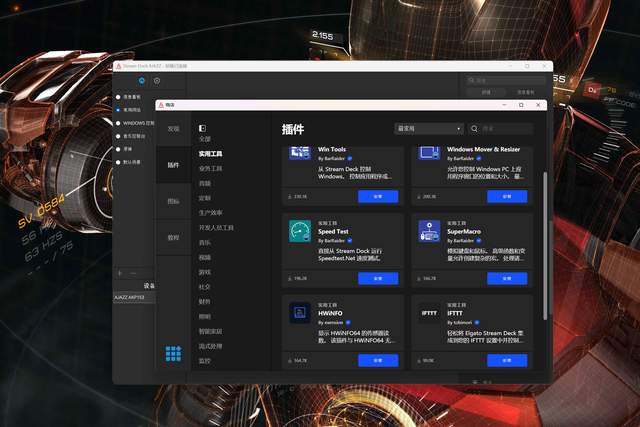Click the blue keypad grid icon in store sidebar
640x427 pixels.
click(173, 354)
